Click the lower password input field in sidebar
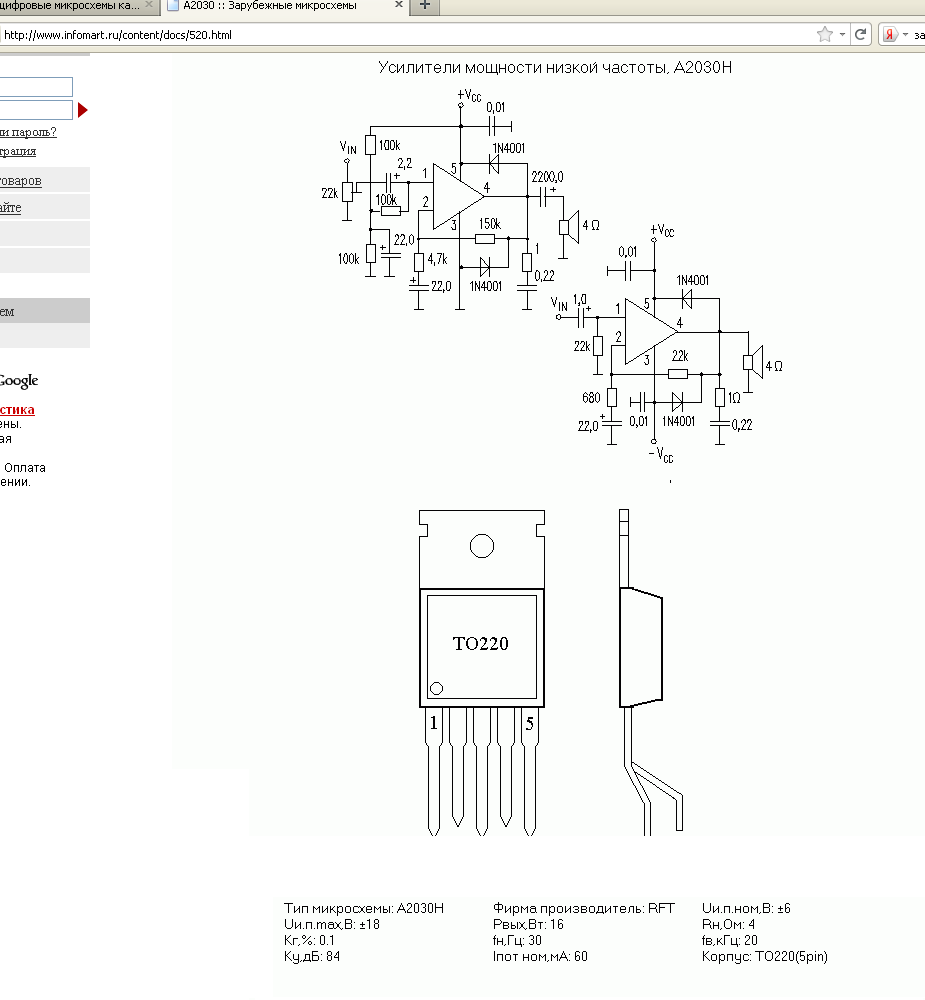Image resolution: width=925 pixels, height=1000 pixels. point(36,110)
